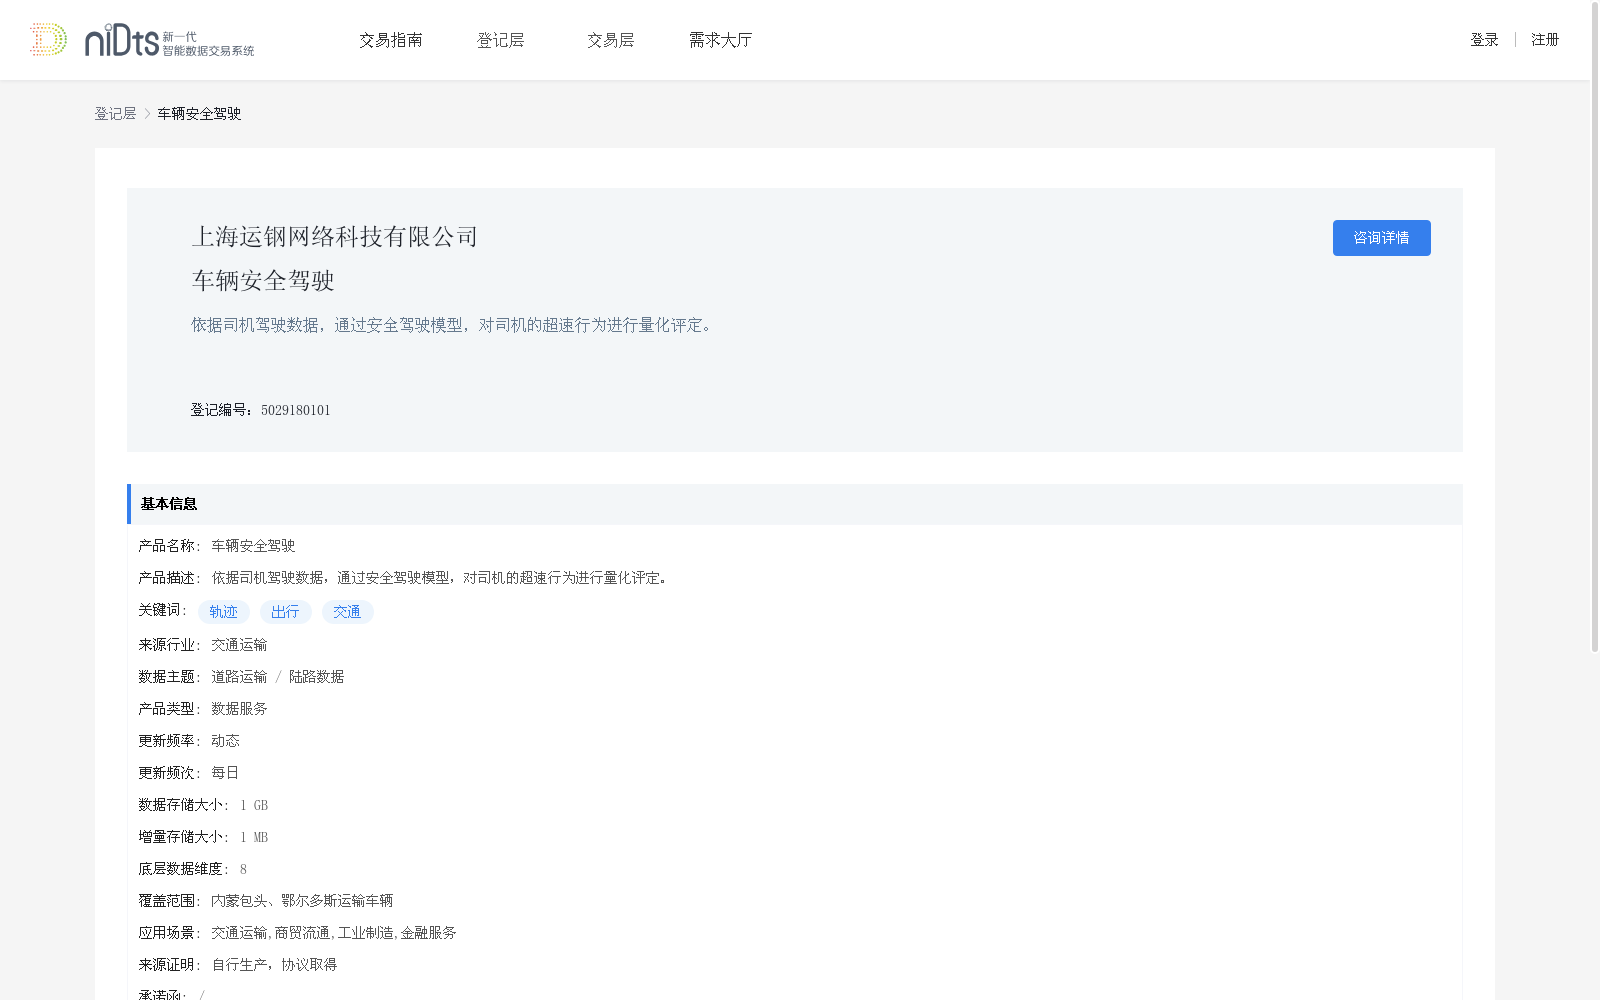Viewport: 1600px width, 1000px height.
Task: Go to 登记层 breadcrumb link
Action: click(x=115, y=114)
